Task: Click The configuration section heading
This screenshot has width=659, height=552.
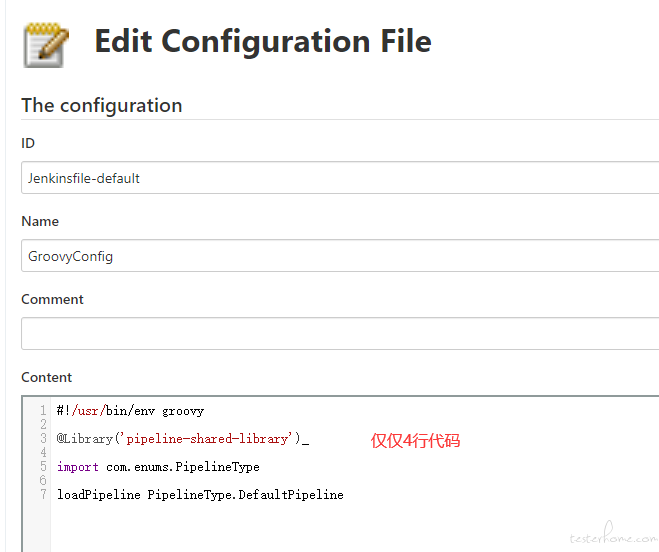Action: [x=102, y=106]
